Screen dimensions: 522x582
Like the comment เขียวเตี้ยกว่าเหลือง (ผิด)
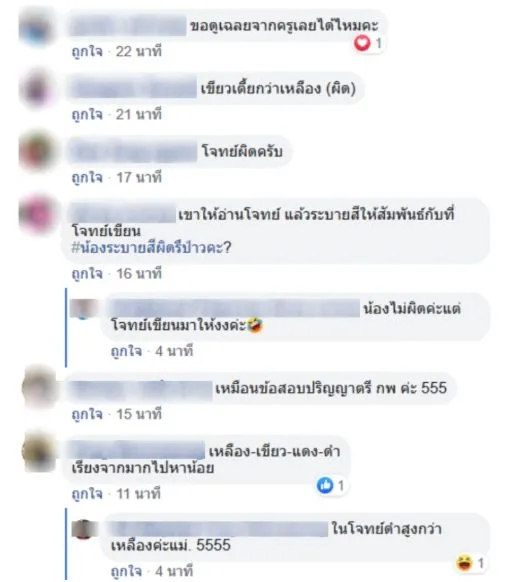click(87, 114)
